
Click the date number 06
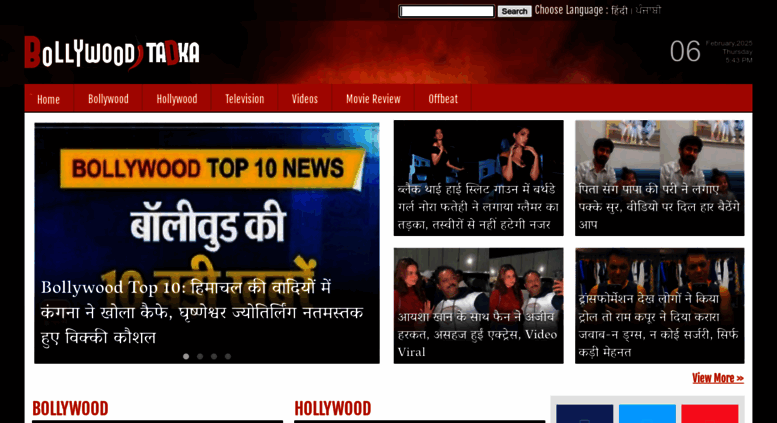tap(685, 52)
